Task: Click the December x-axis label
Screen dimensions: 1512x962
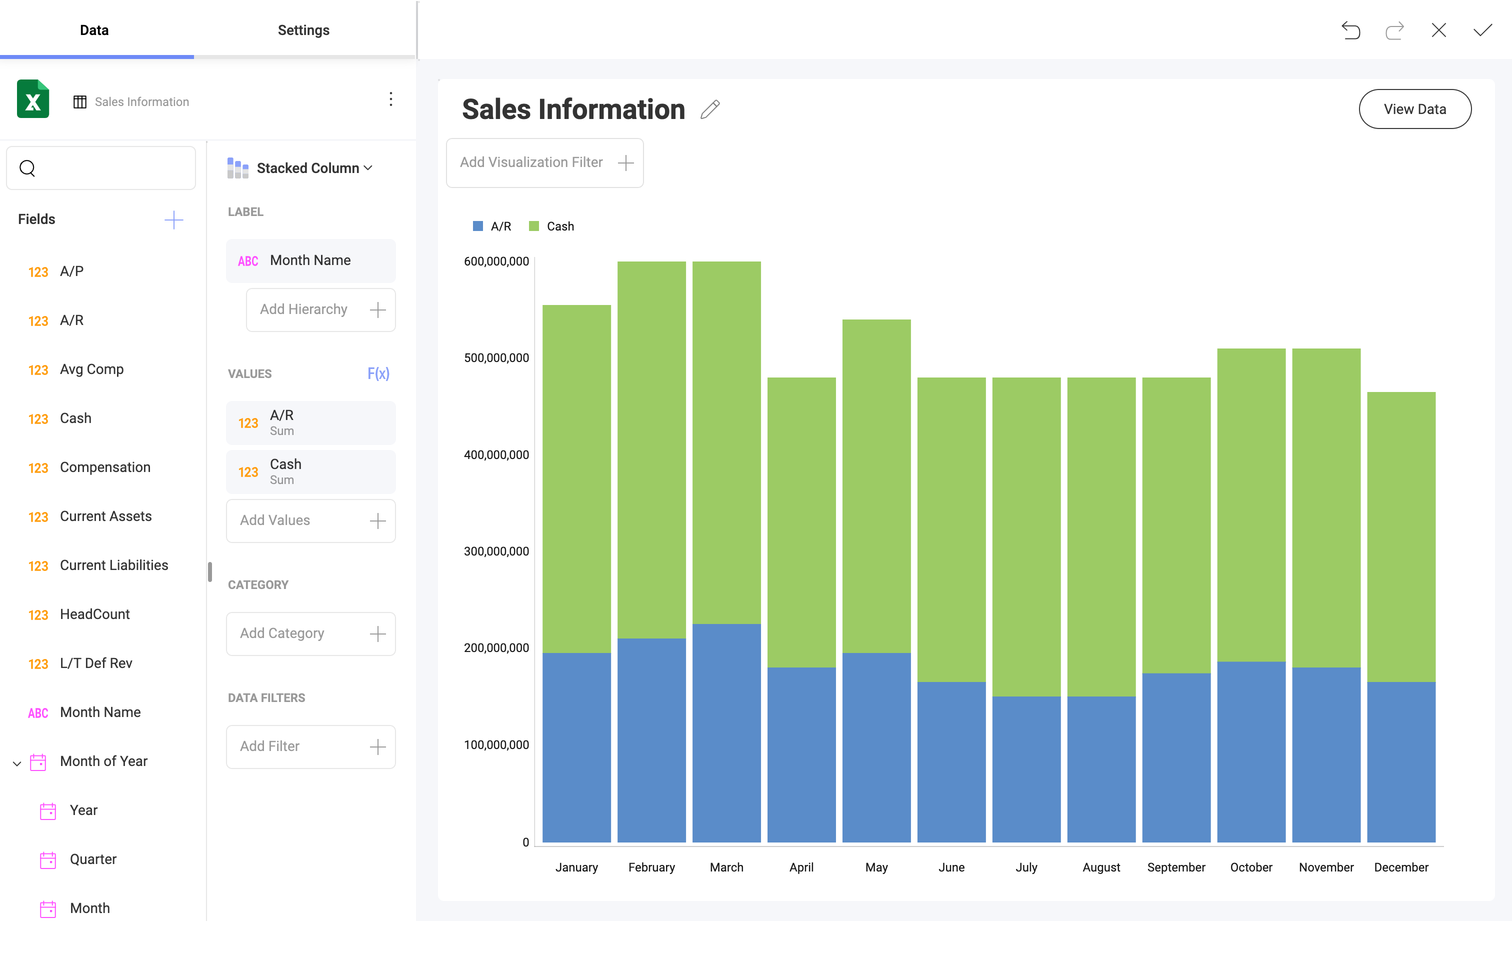Action: [1401, 868]
